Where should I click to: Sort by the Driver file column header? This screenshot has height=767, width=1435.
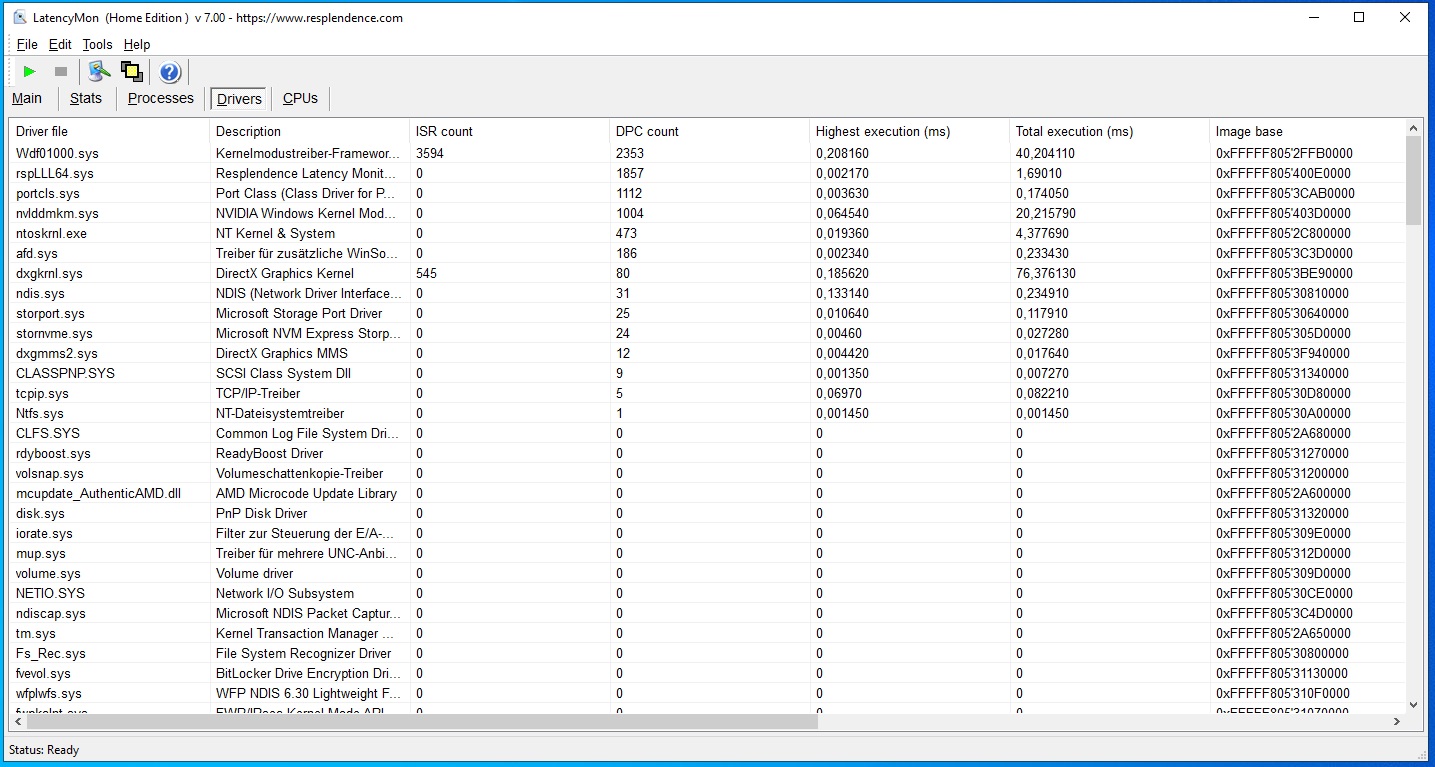(110, 131)
